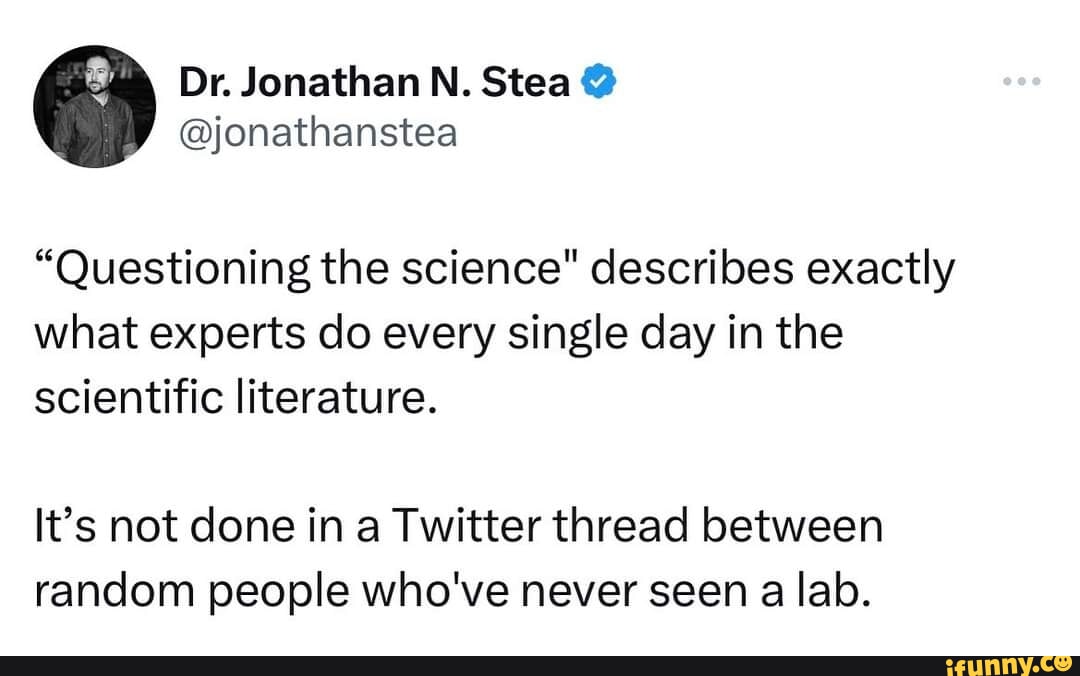This screenshot has height=676, width=1080.
Task: Click the rightmost dot of the ellipsis icon
Action: click(1034, 82)
